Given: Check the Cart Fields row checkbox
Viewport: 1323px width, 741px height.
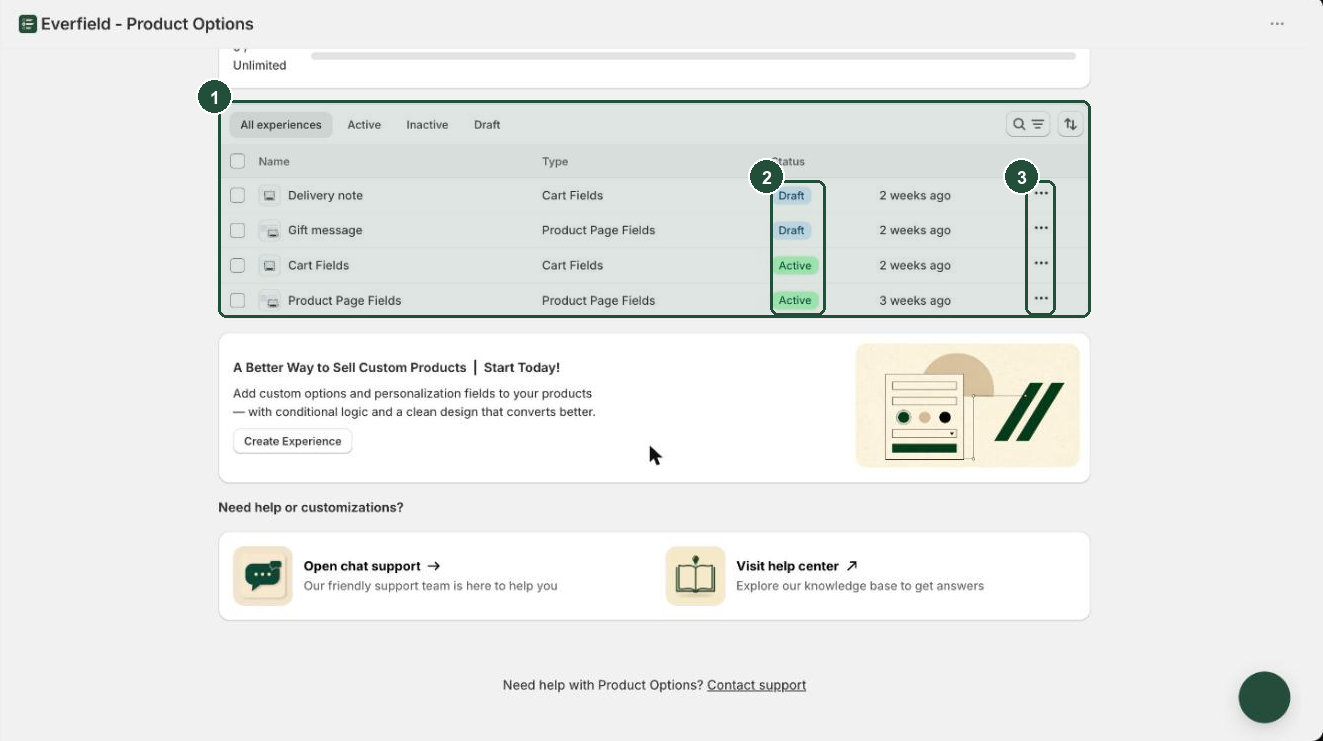Looking at the screenshot, I should (237, 266).
